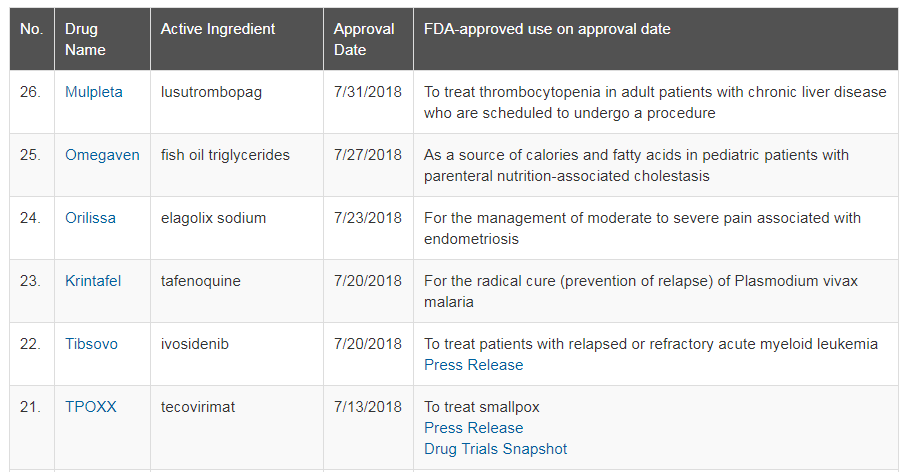Click the 7/23/2018 approval date cell
905x472 pixels.
click(x=368, y=228)
